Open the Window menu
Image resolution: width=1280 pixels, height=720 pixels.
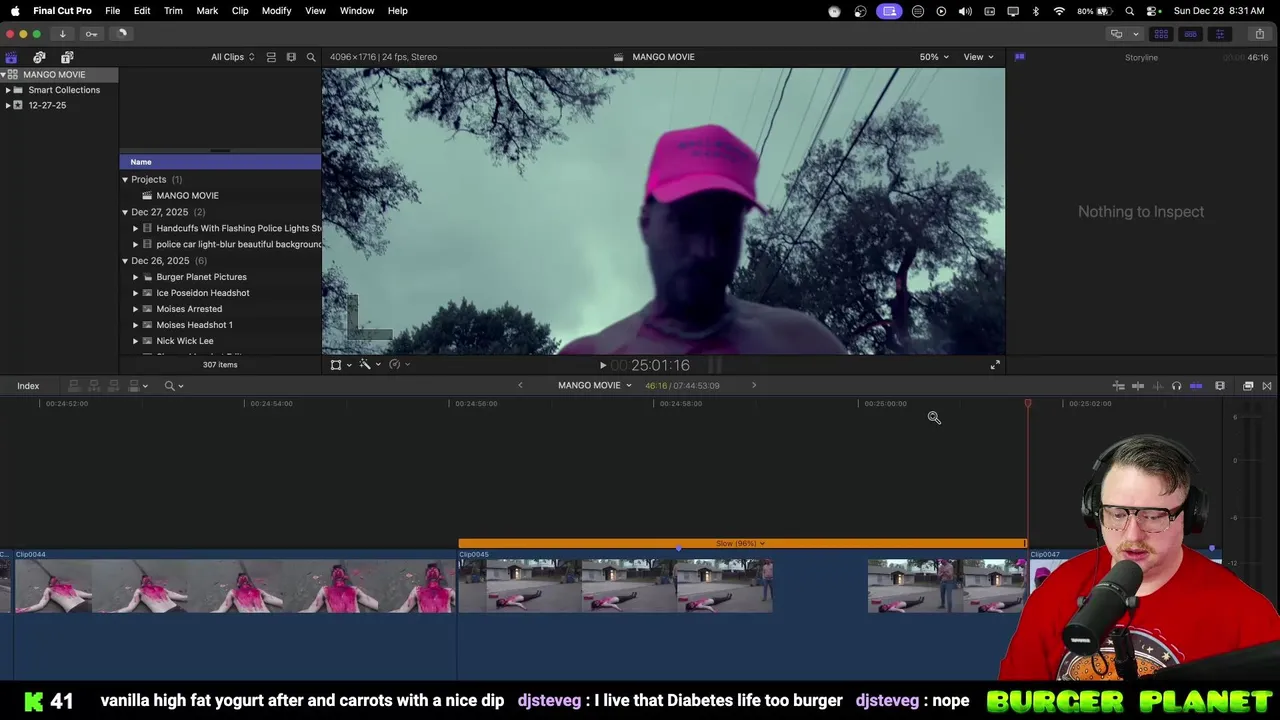coord(357,11)
